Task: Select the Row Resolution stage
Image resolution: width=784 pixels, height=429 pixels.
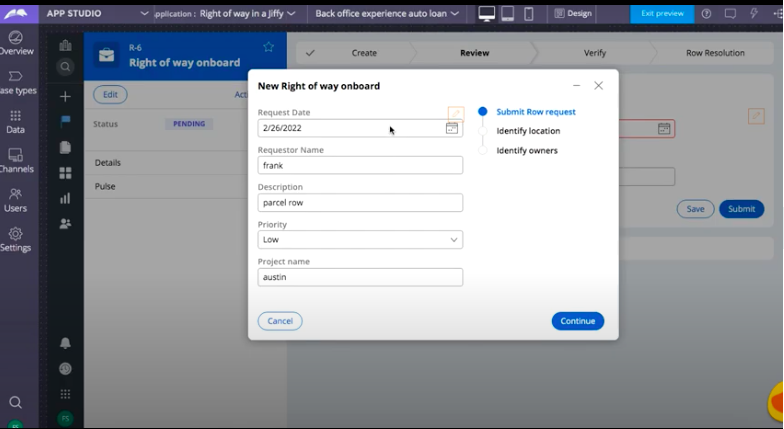Action: click(715, 53)
